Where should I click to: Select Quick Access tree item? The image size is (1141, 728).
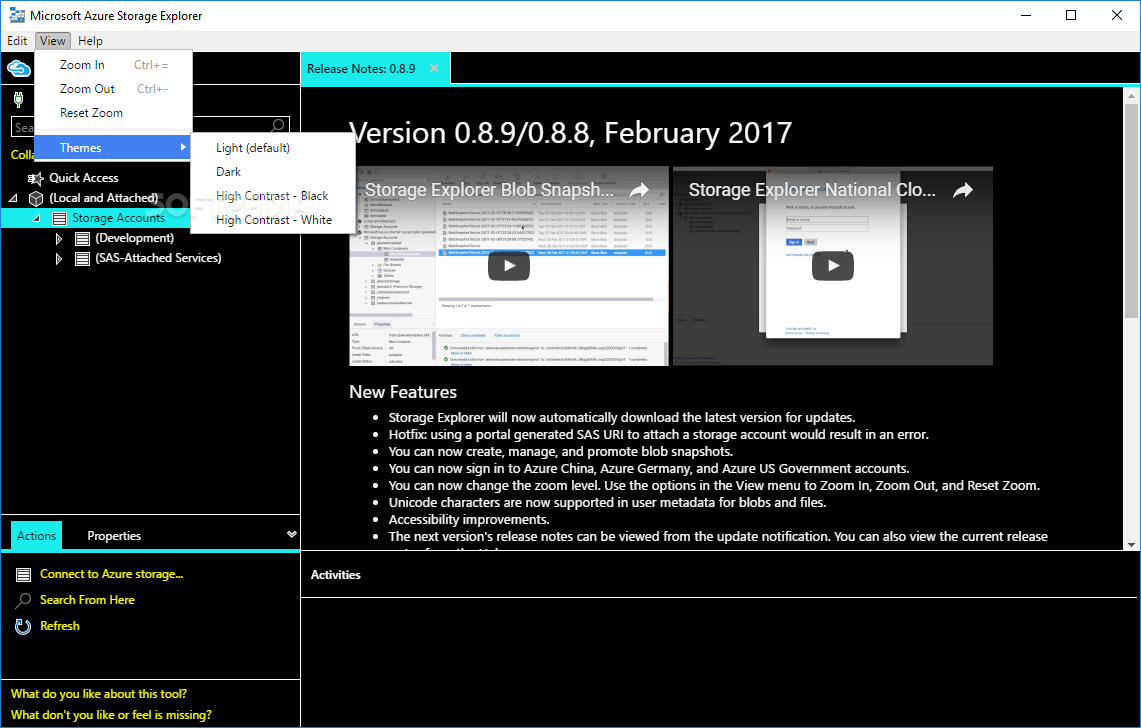pyautogui.click(x=84, y=178)
